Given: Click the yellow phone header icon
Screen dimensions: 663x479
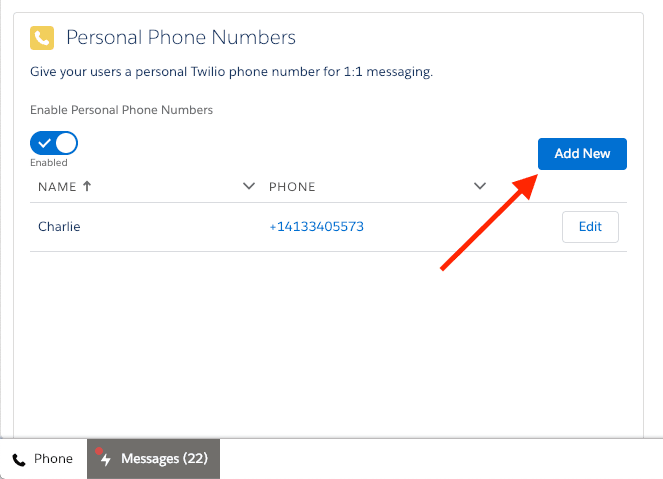Looking at the screenshot, I should coord(42,38).
